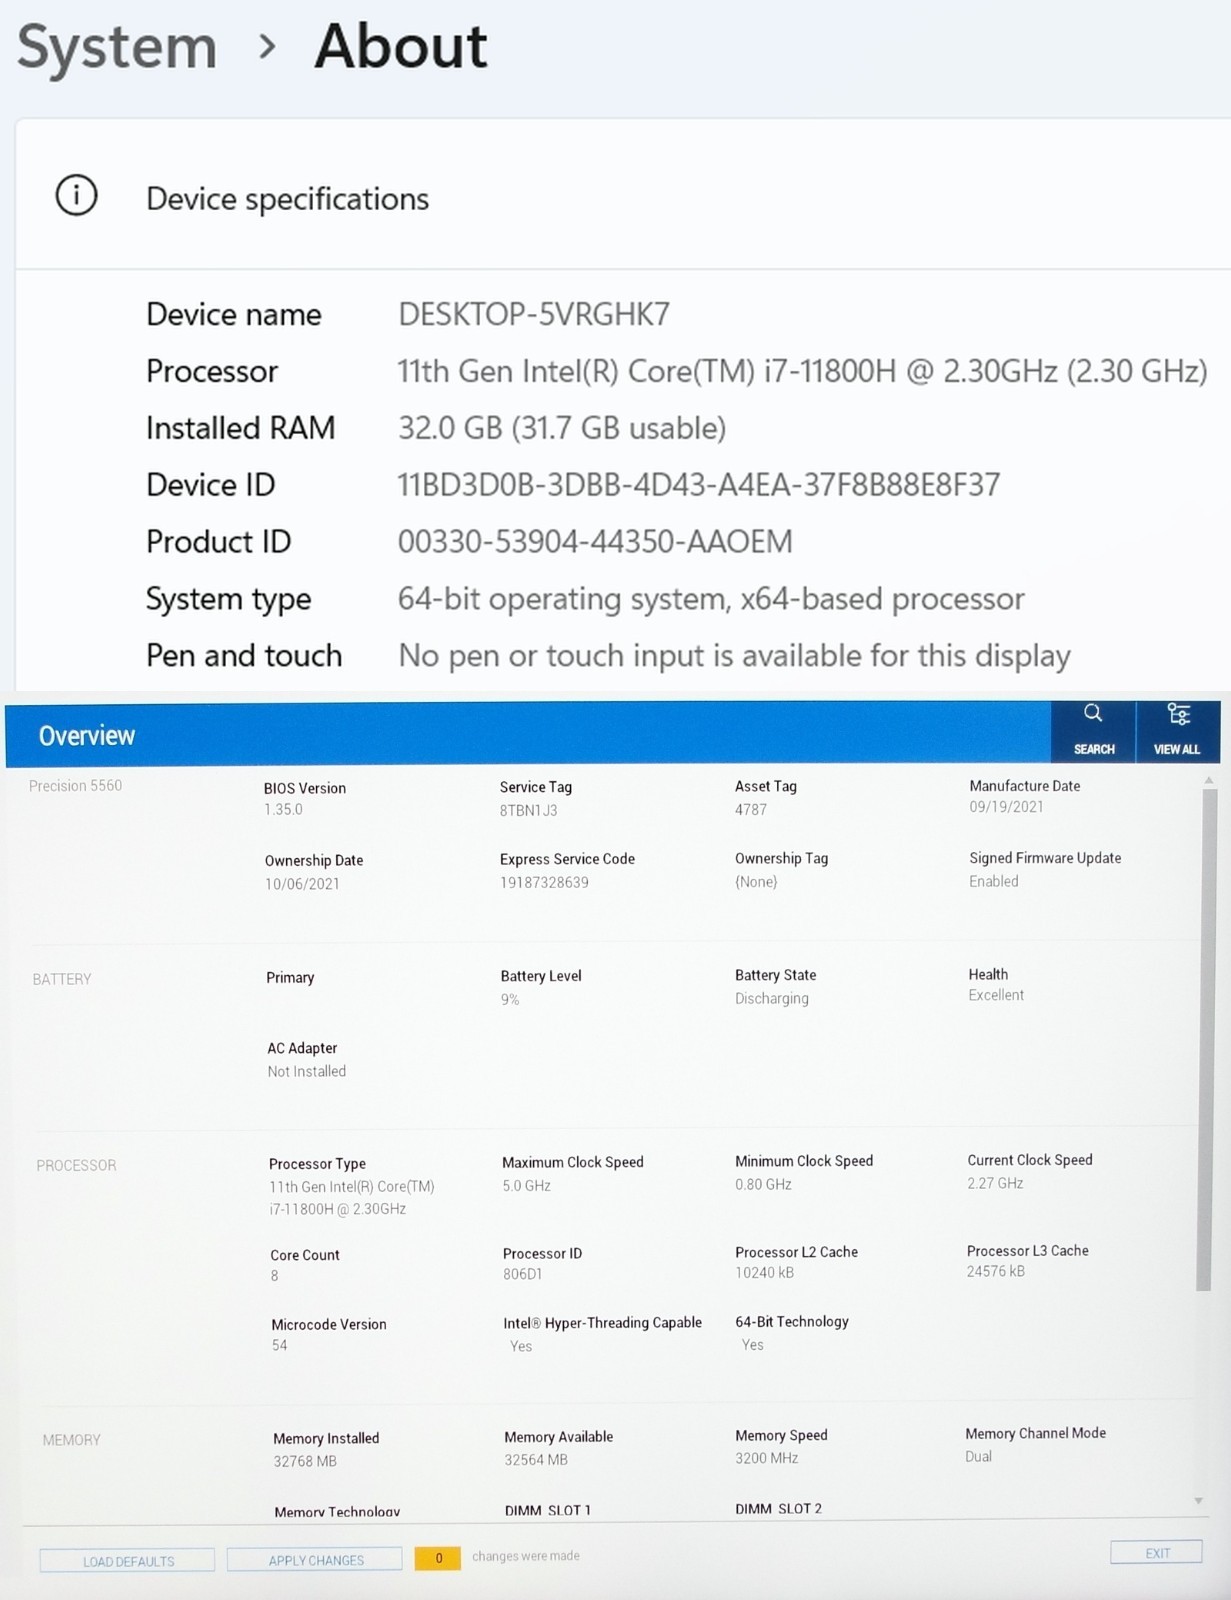Click the Battery Level value 9%
The image size is (1231, 1600).
(510, 999)
